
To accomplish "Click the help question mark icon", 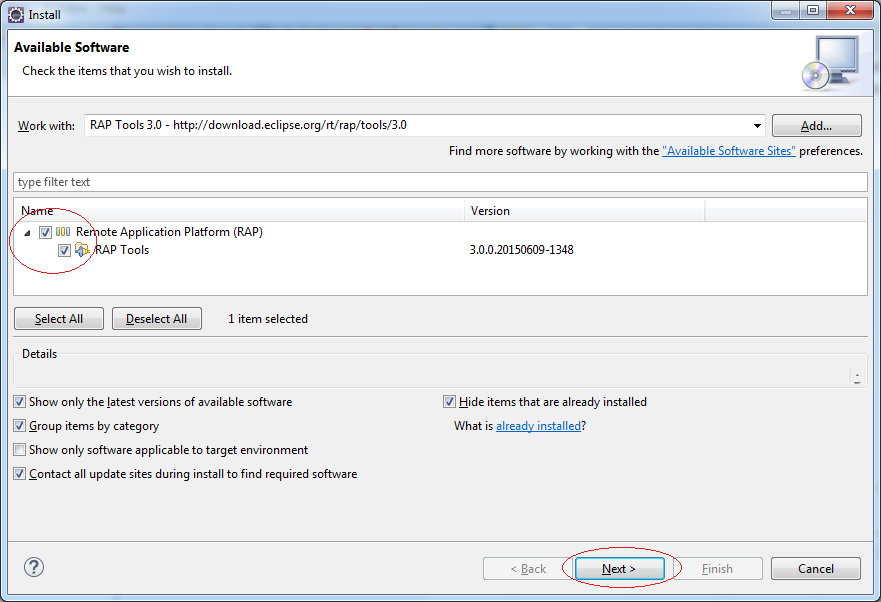I will tap(34, 567).
